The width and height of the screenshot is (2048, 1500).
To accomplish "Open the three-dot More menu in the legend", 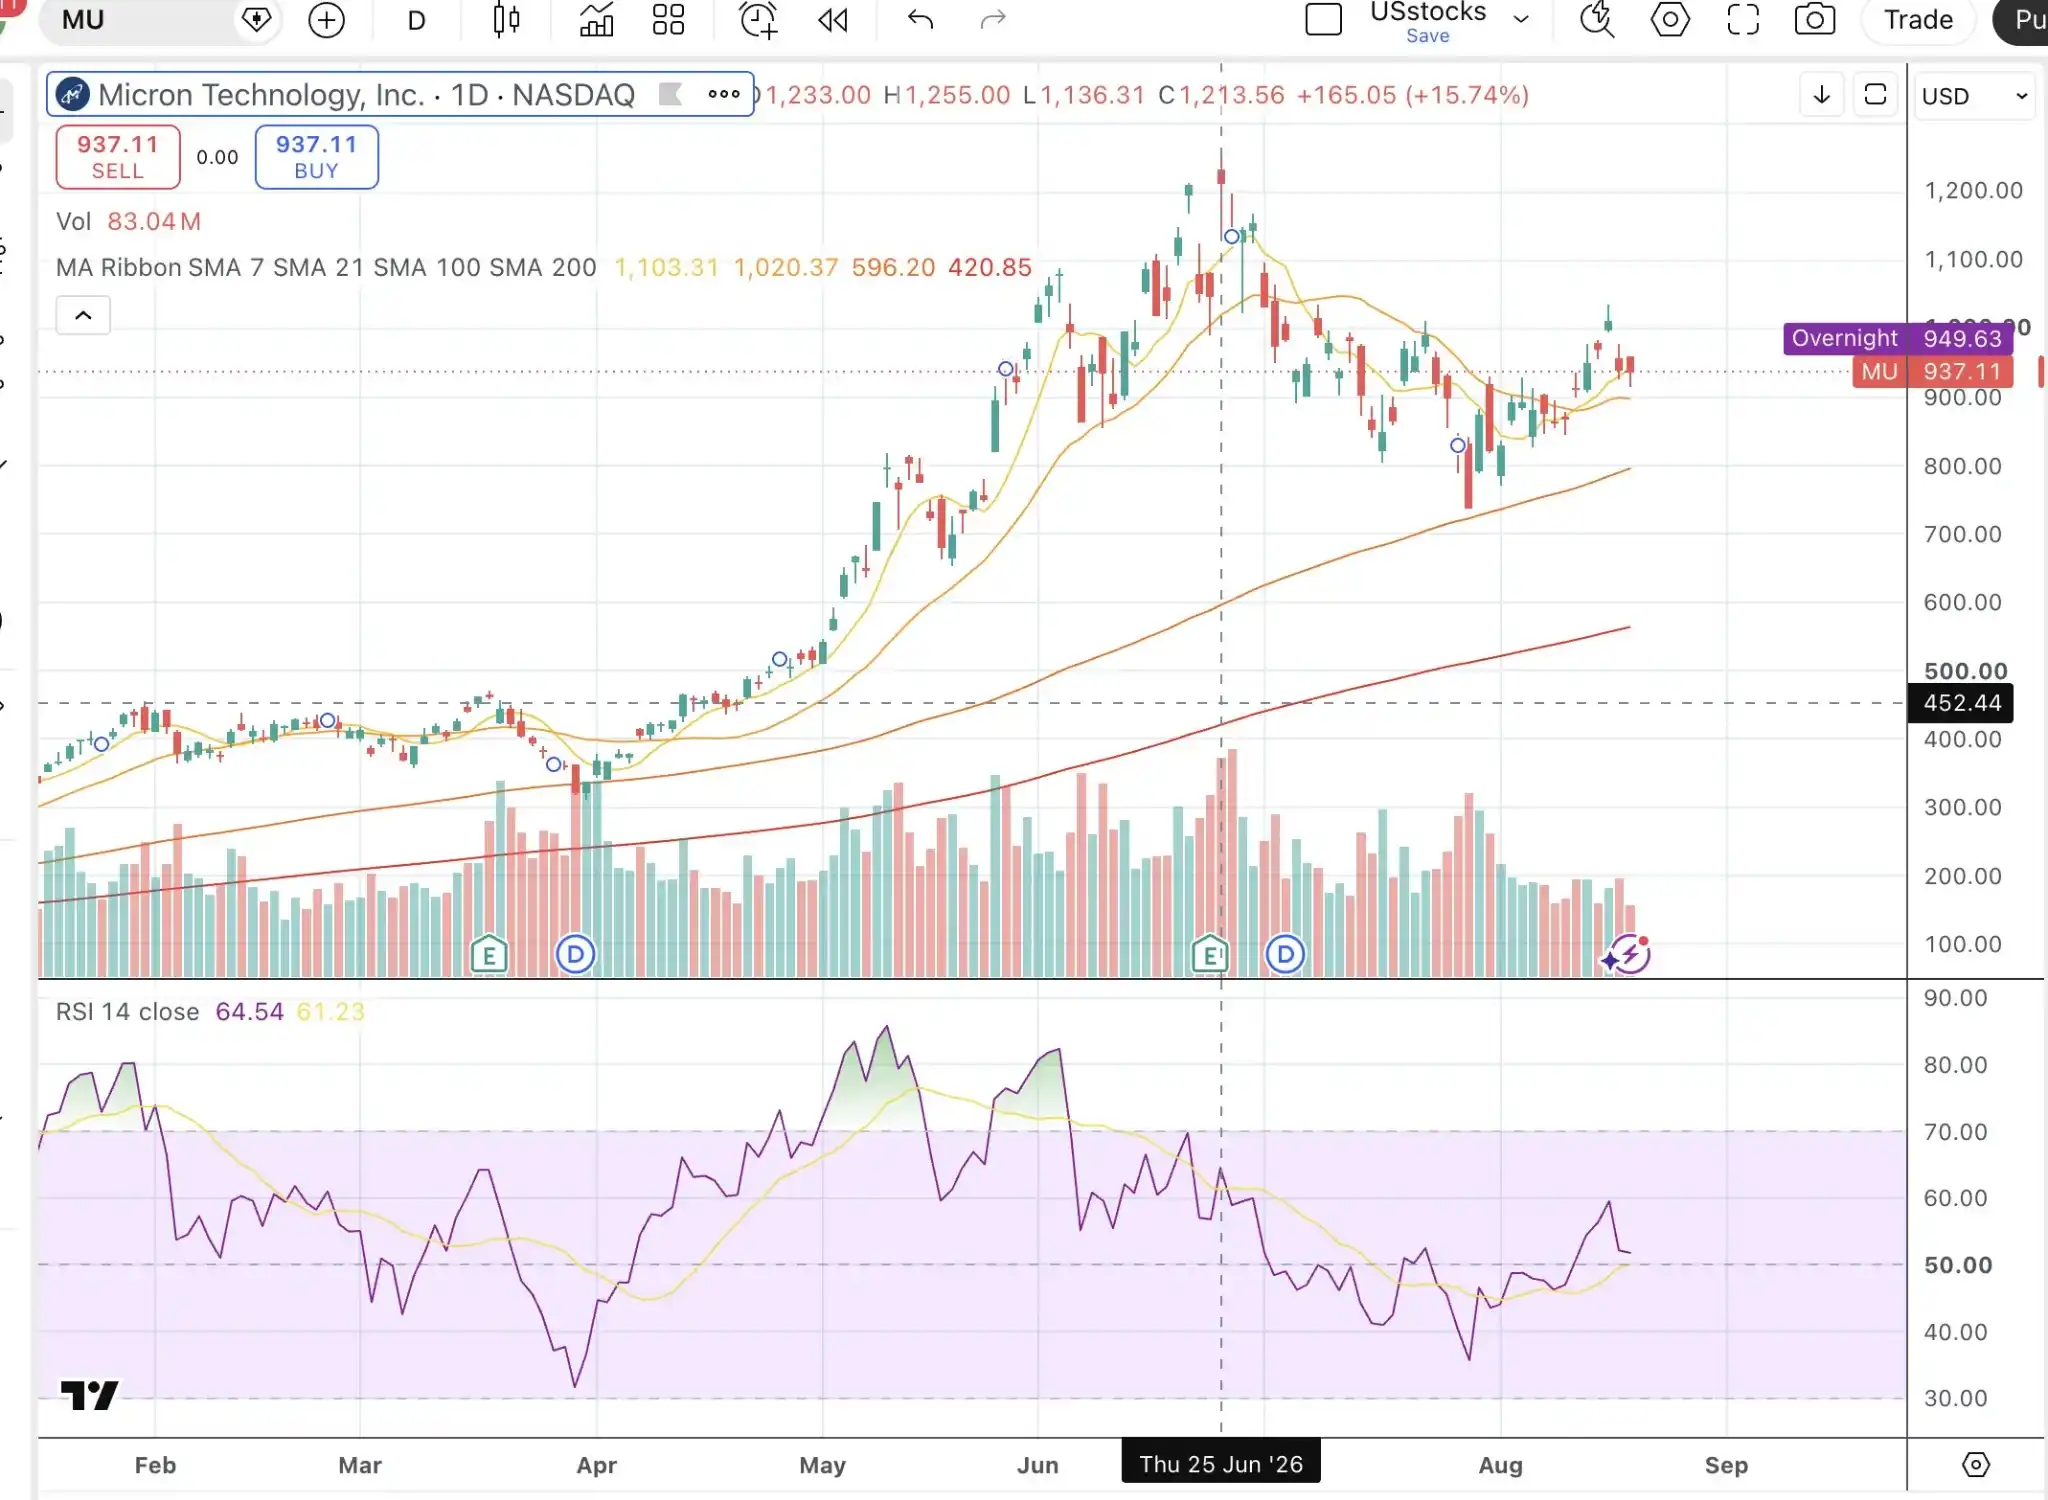I will pyautogui.click(x=724, y=94).
